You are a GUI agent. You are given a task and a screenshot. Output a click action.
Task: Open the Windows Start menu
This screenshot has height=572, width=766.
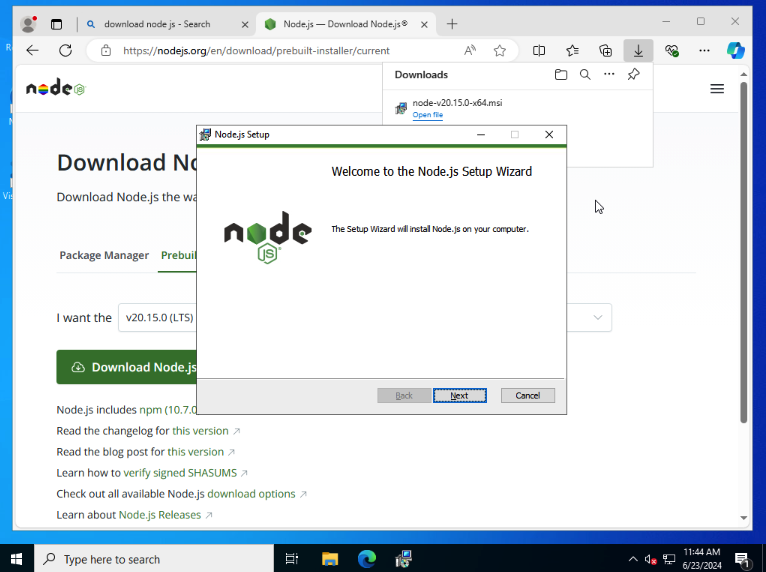coord(17,558)
